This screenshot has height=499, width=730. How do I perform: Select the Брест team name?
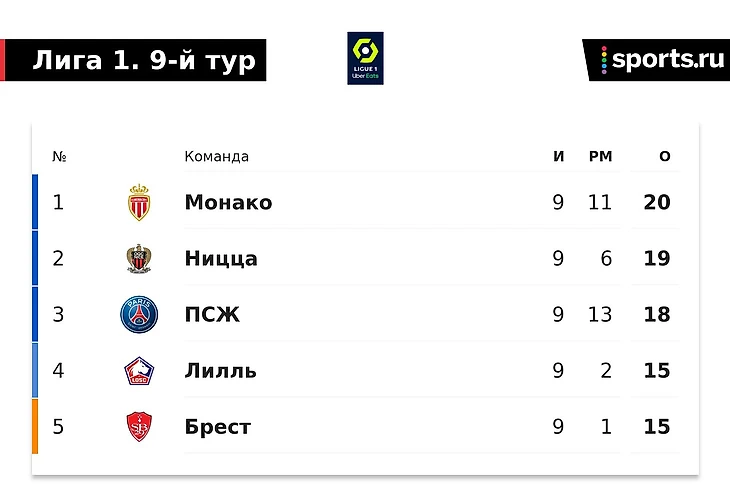[x=217, y=427]
